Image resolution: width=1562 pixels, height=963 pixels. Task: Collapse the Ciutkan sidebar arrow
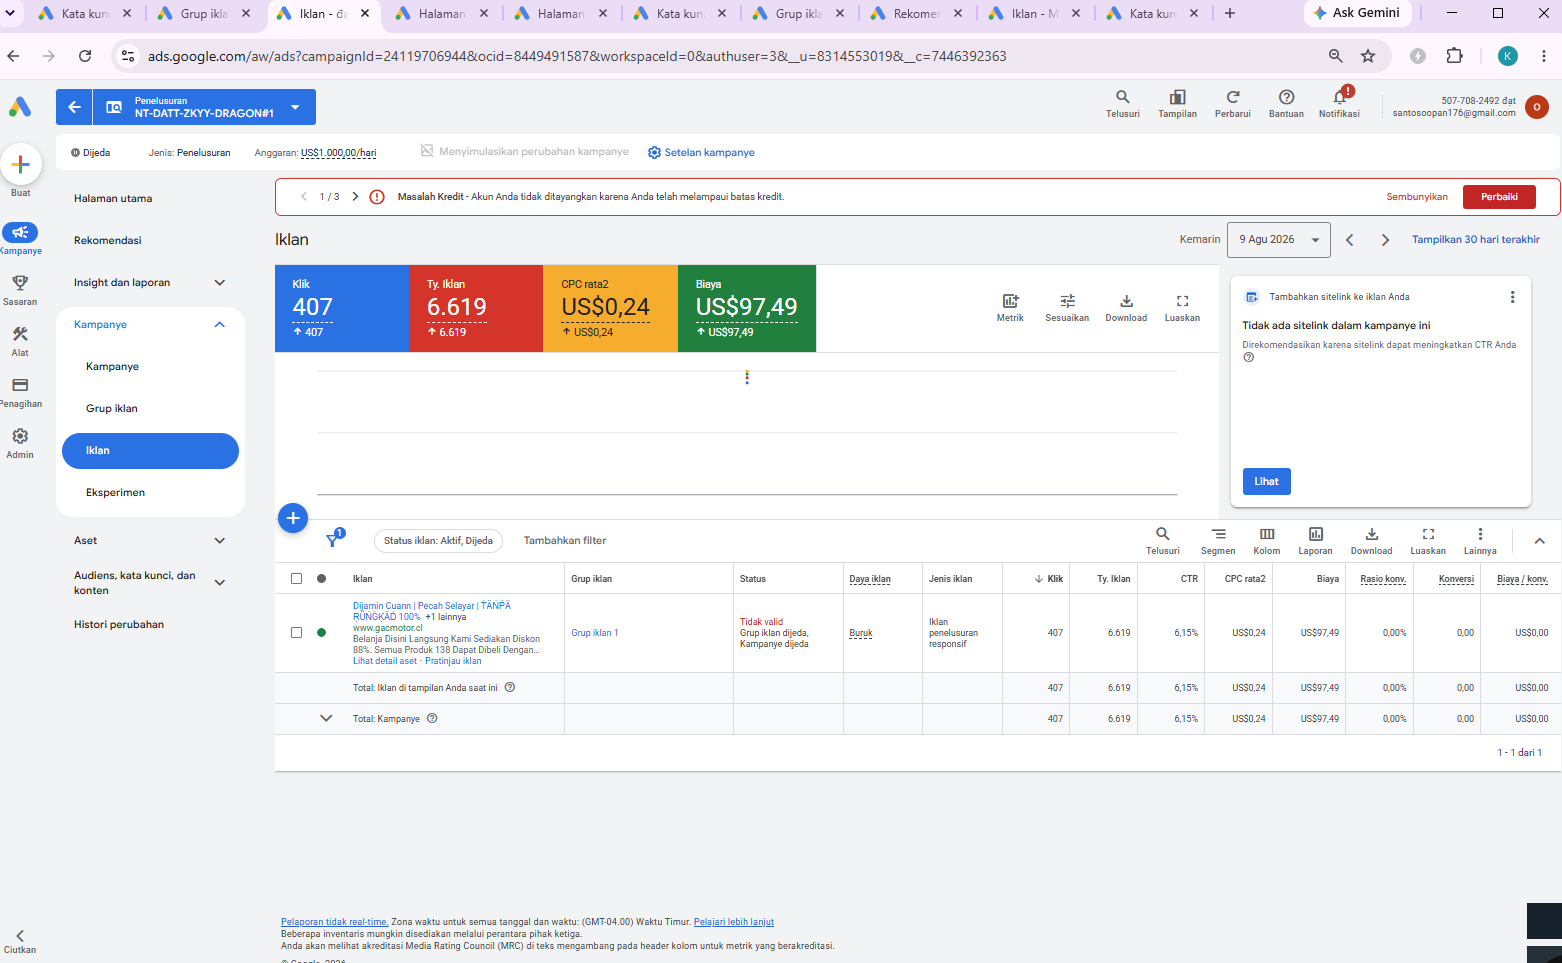click(x=20, y=936)
